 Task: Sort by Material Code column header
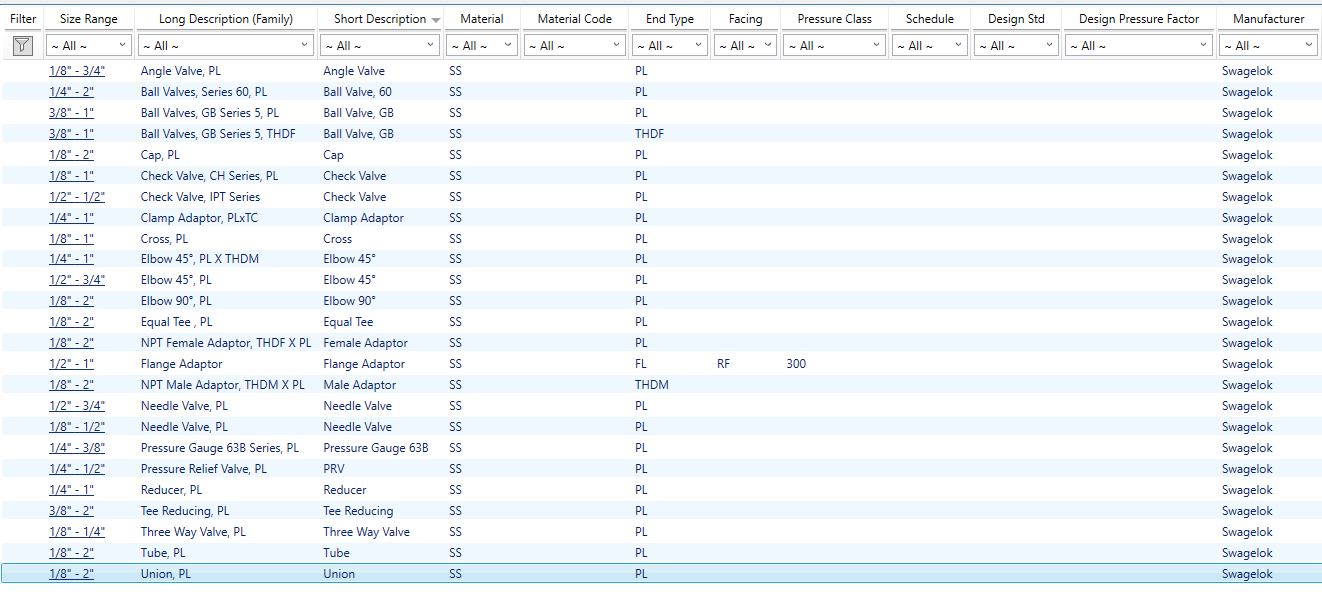[575, 19]
